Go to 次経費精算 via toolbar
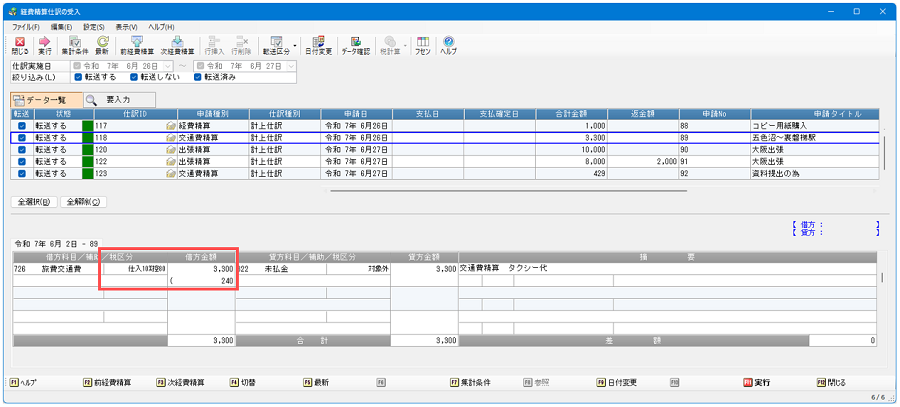Screen dimensions: 900x407 [177, 45]
